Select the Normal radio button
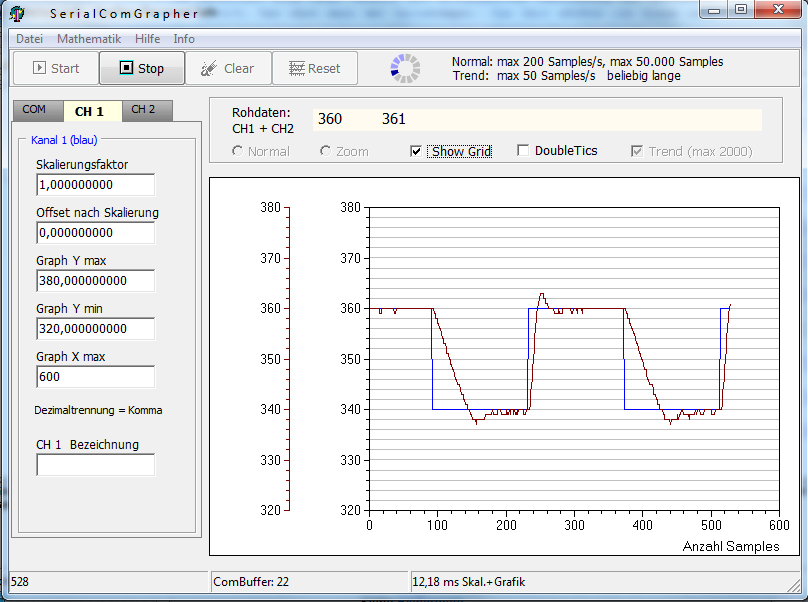Viewport: 808px width, 602px height. 238,151
